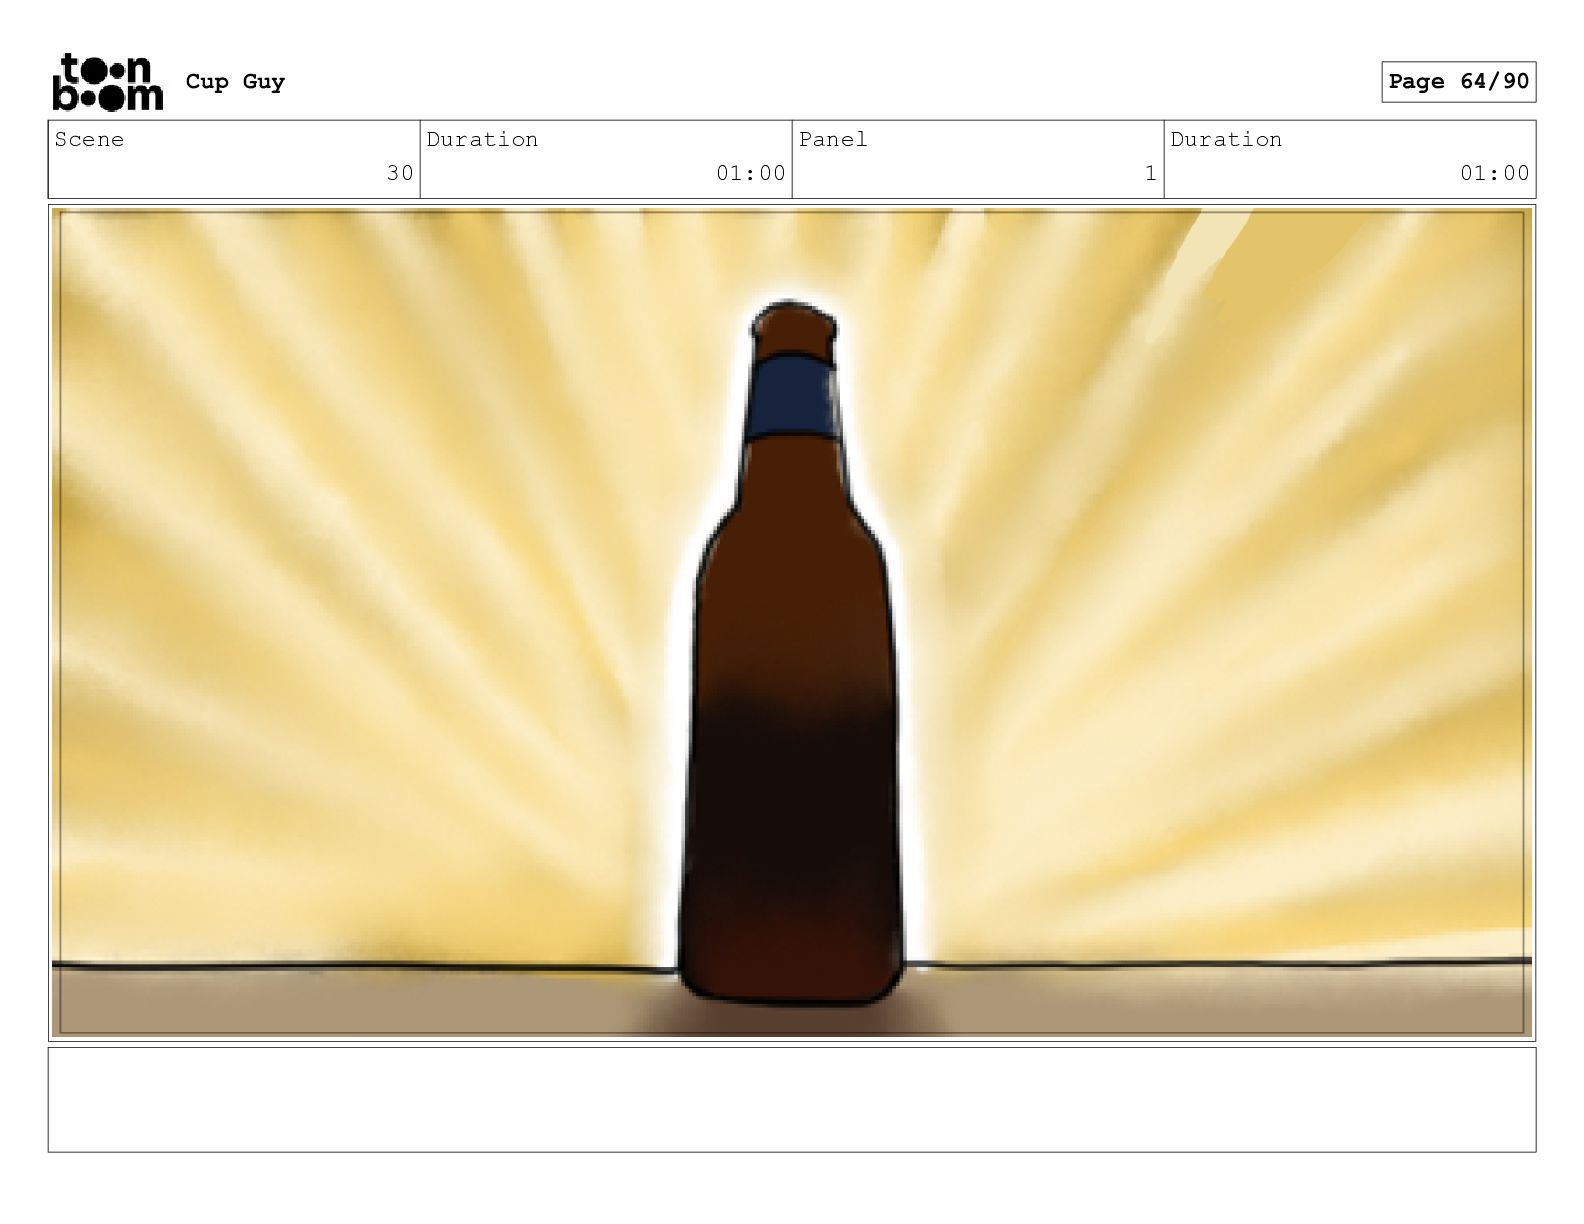The width and height of the screenshot is (1584, 1224).
Task: Select the 'Cup Guy' project title
Action: (235, 82)
